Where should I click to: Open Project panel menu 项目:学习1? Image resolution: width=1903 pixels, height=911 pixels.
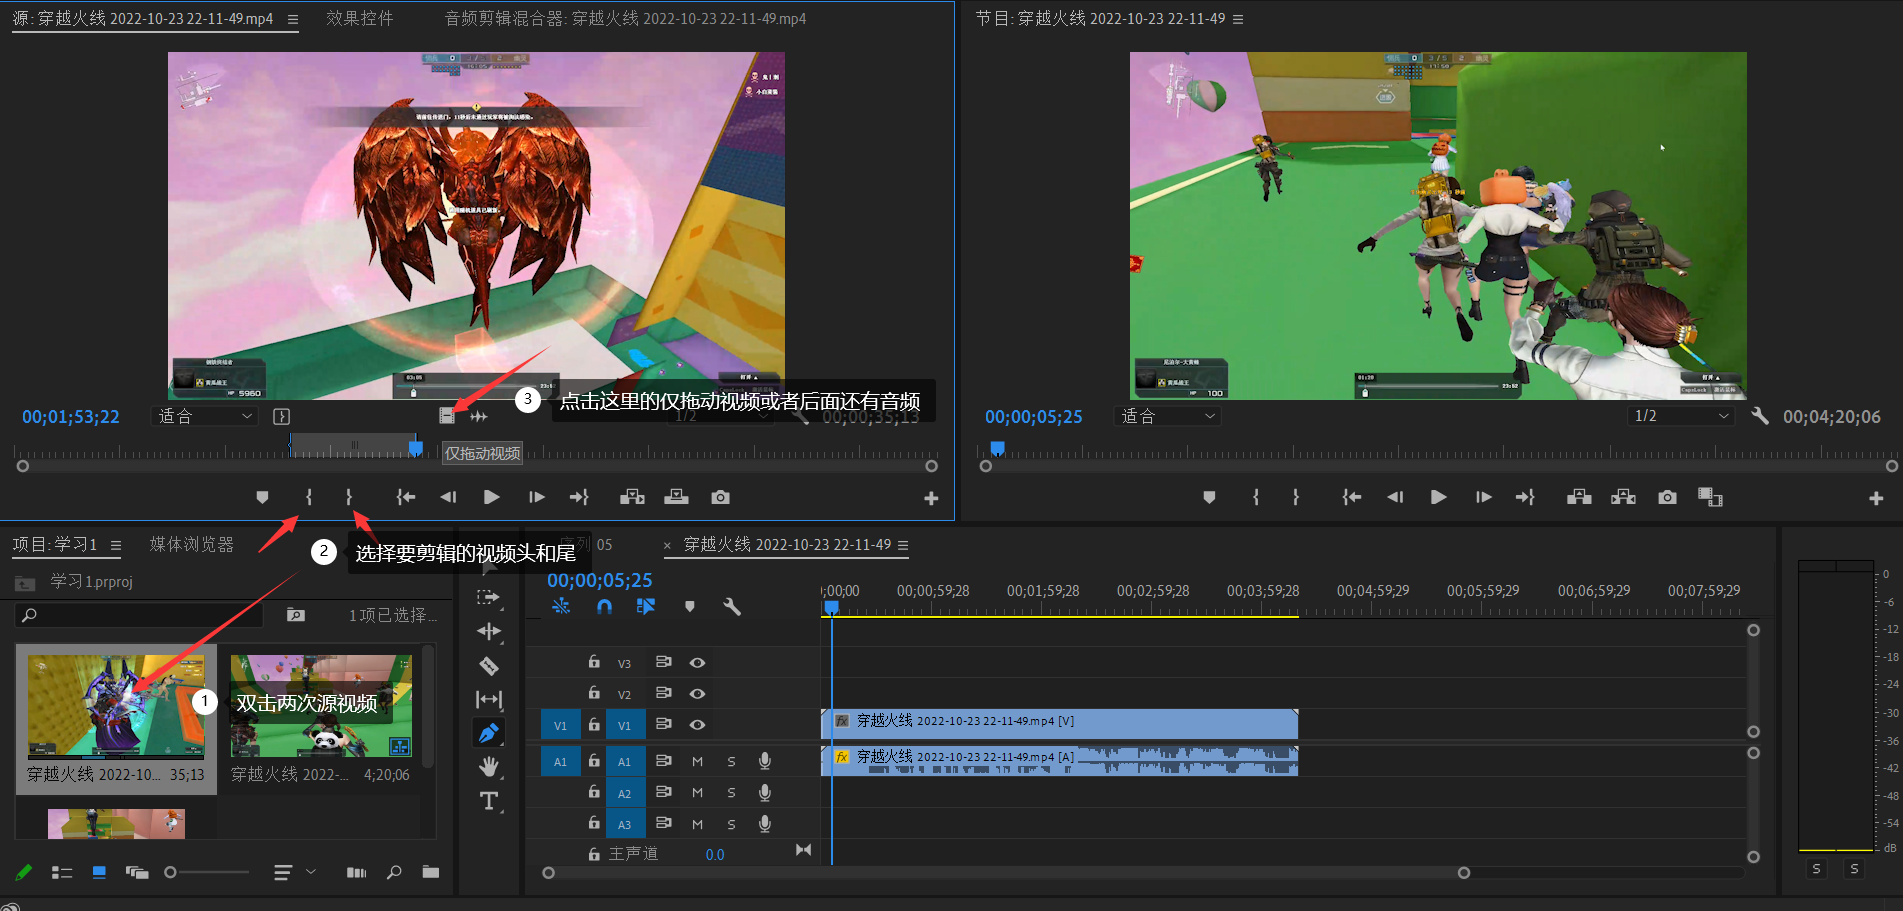(116, 545)
